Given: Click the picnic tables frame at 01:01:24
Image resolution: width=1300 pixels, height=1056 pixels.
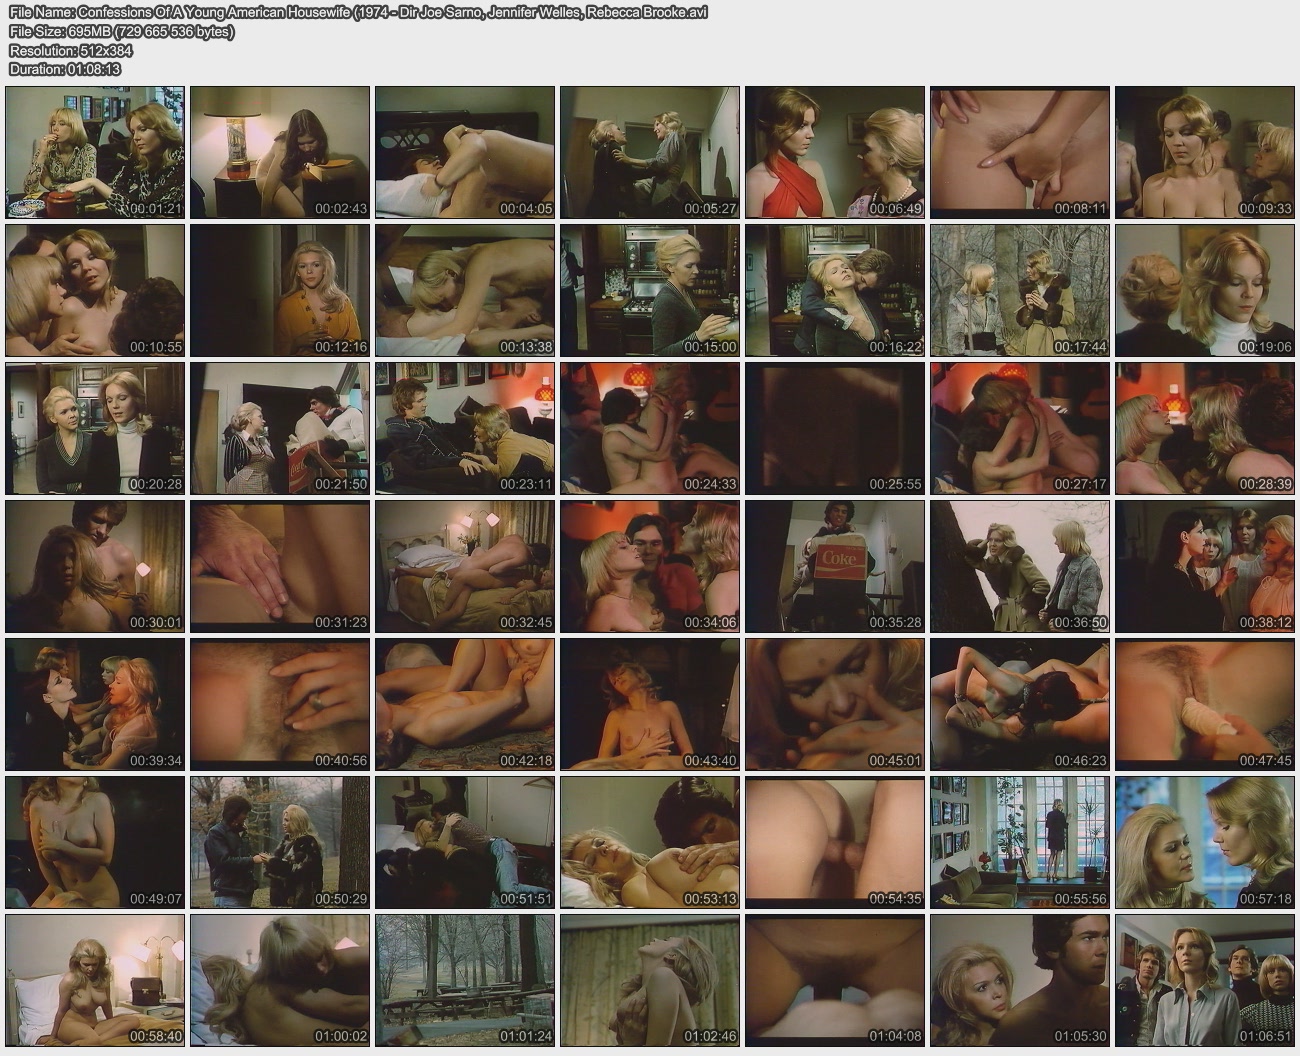Looking at the screenshot, I should click(x=465, y=981).
